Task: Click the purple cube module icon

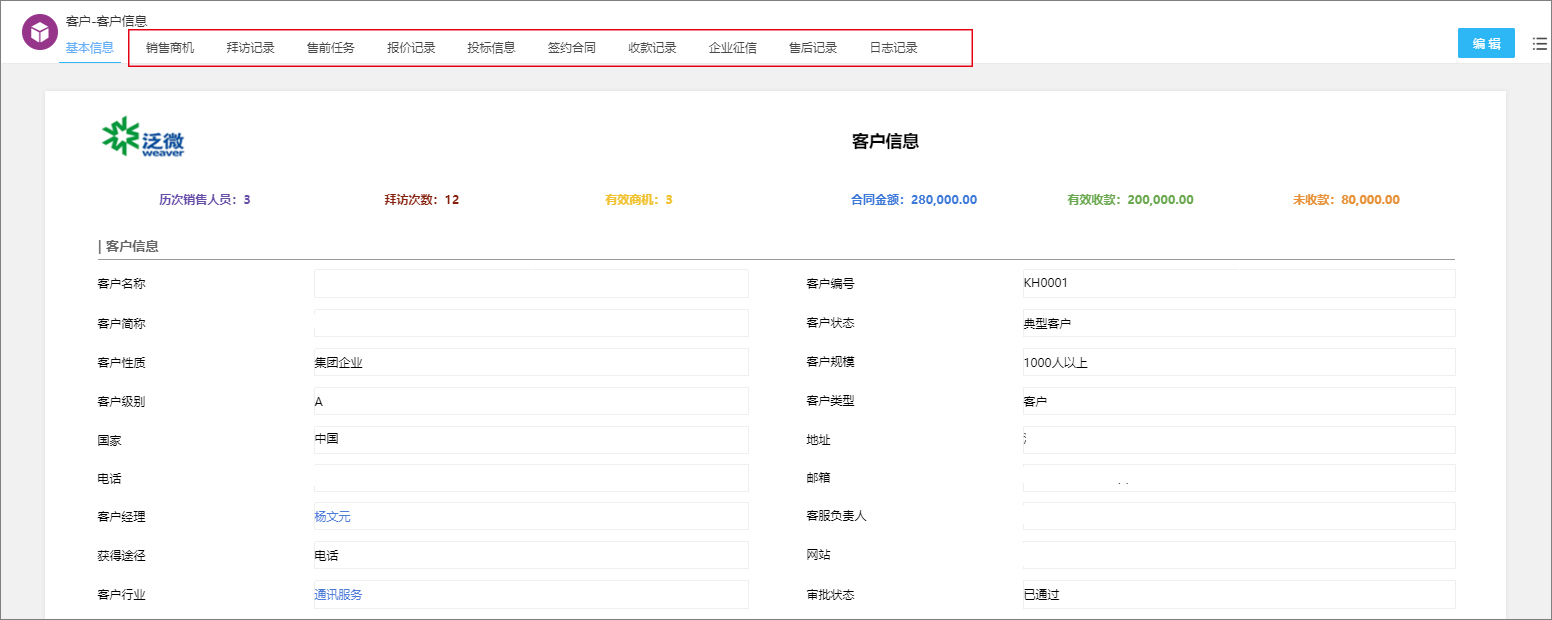Action: [40, 32]
